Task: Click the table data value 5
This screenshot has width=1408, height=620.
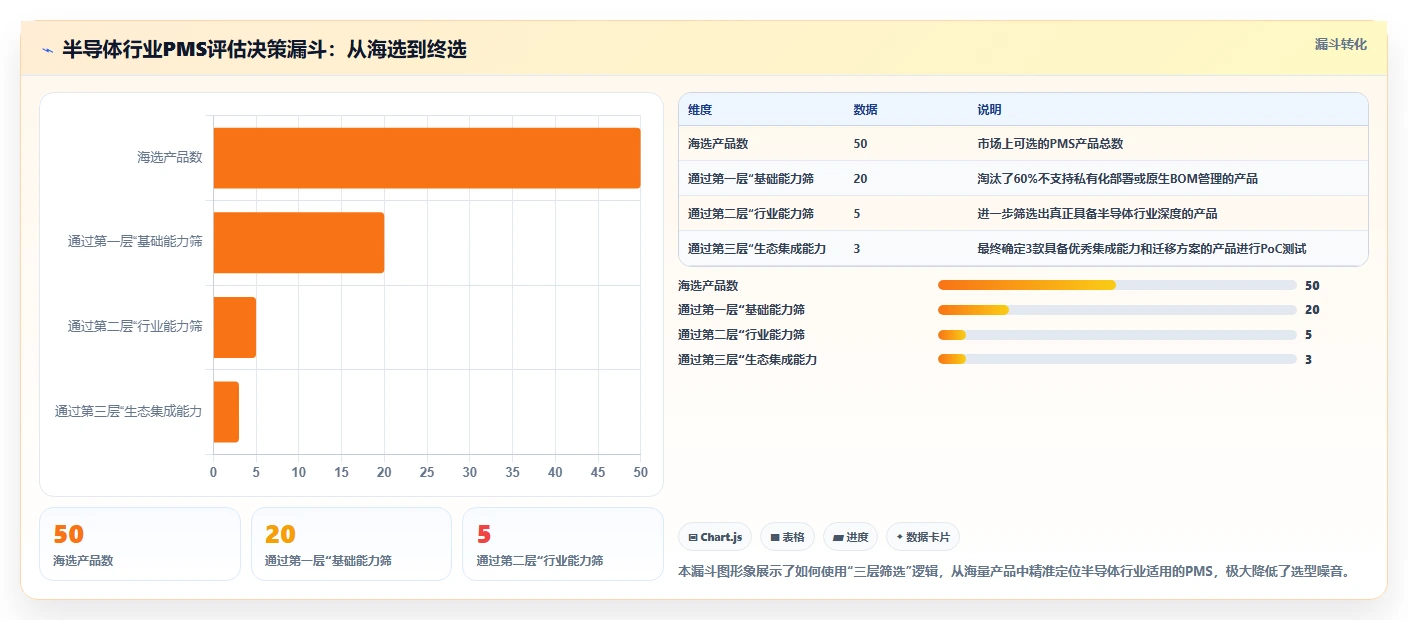Action: tap(857, 214)
